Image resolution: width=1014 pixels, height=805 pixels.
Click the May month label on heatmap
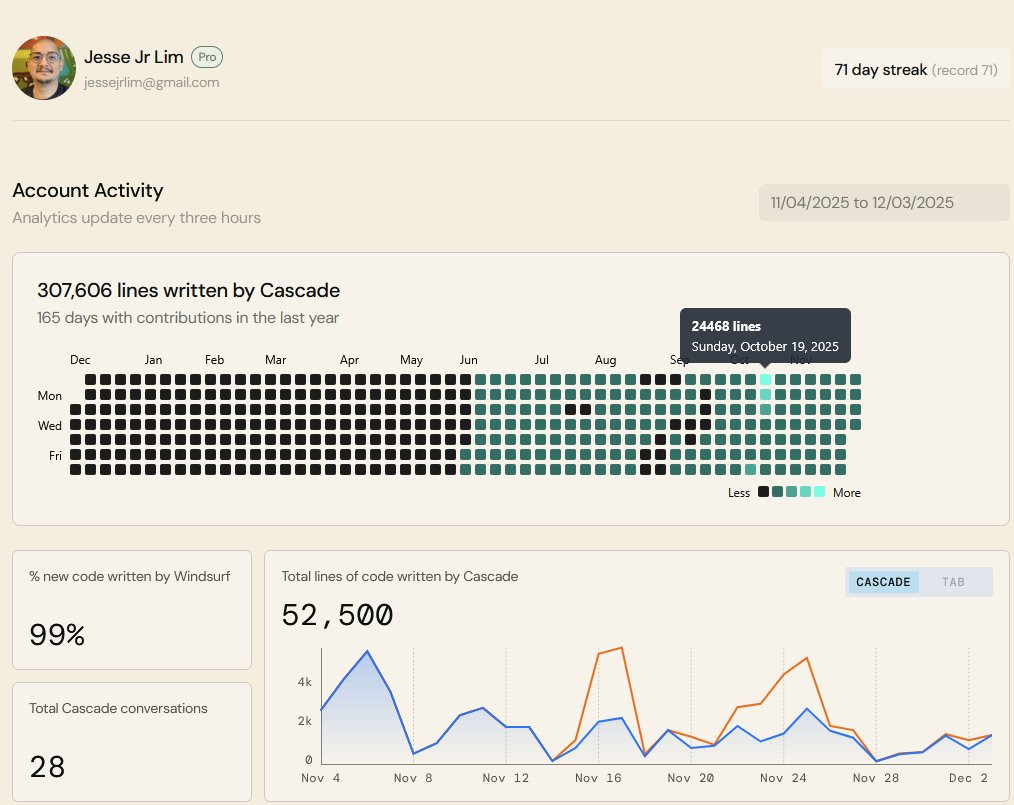411,360
